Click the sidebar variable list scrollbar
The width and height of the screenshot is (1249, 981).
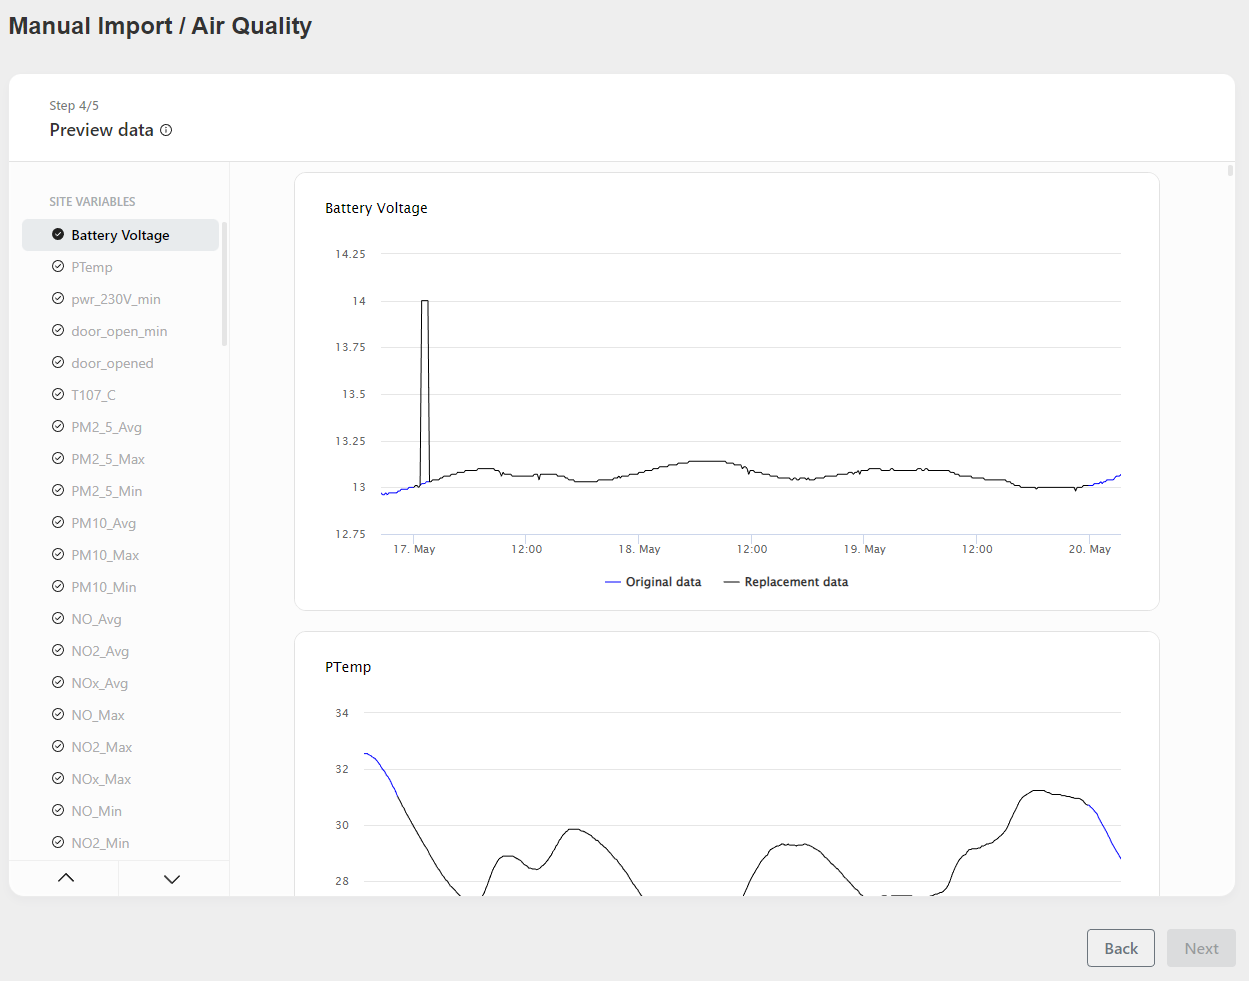pos(224,285)
